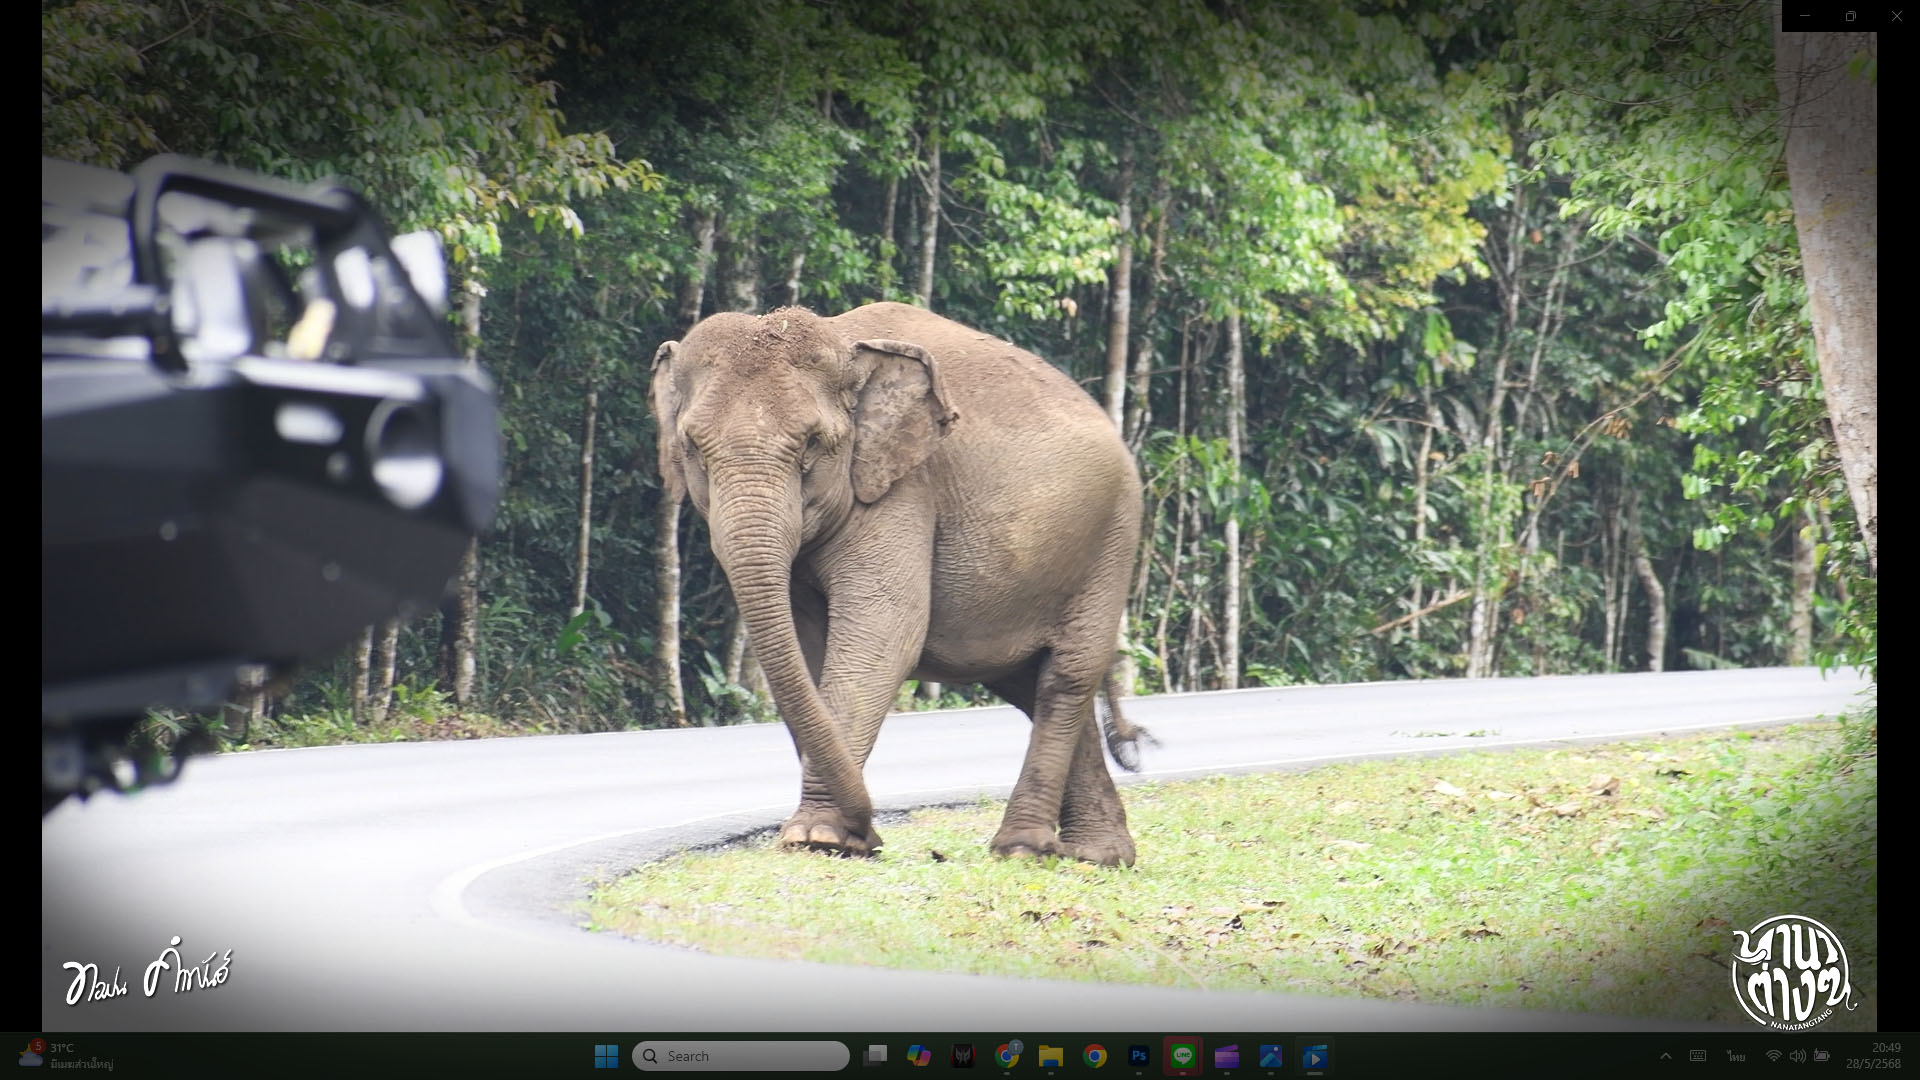The image size is (1920, 1080).
Task: Open the volume speaker control
Action: [1797, 1056]
